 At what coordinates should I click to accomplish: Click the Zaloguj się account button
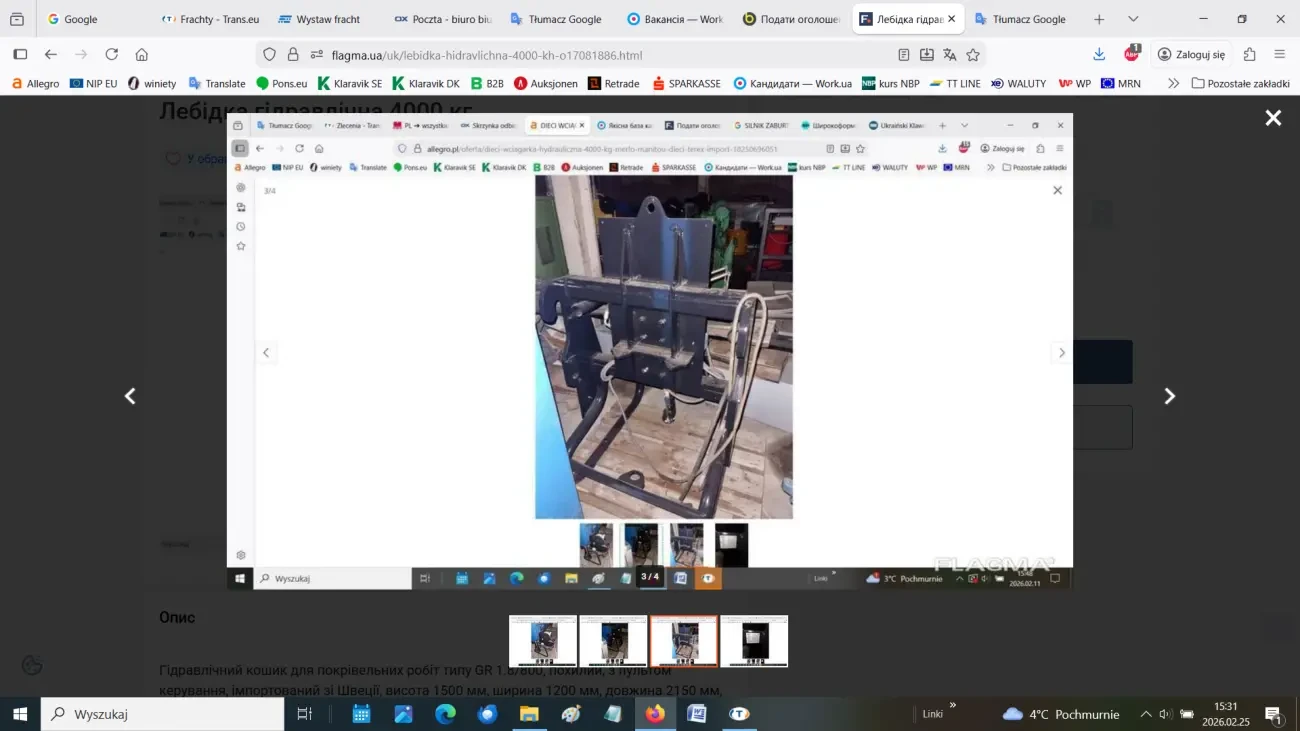click(x=1191, y=55)
